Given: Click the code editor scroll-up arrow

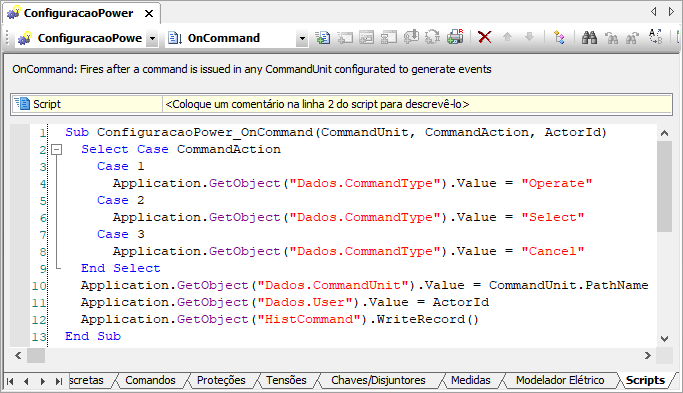Looking at the screenshot, I should (664, 133).
